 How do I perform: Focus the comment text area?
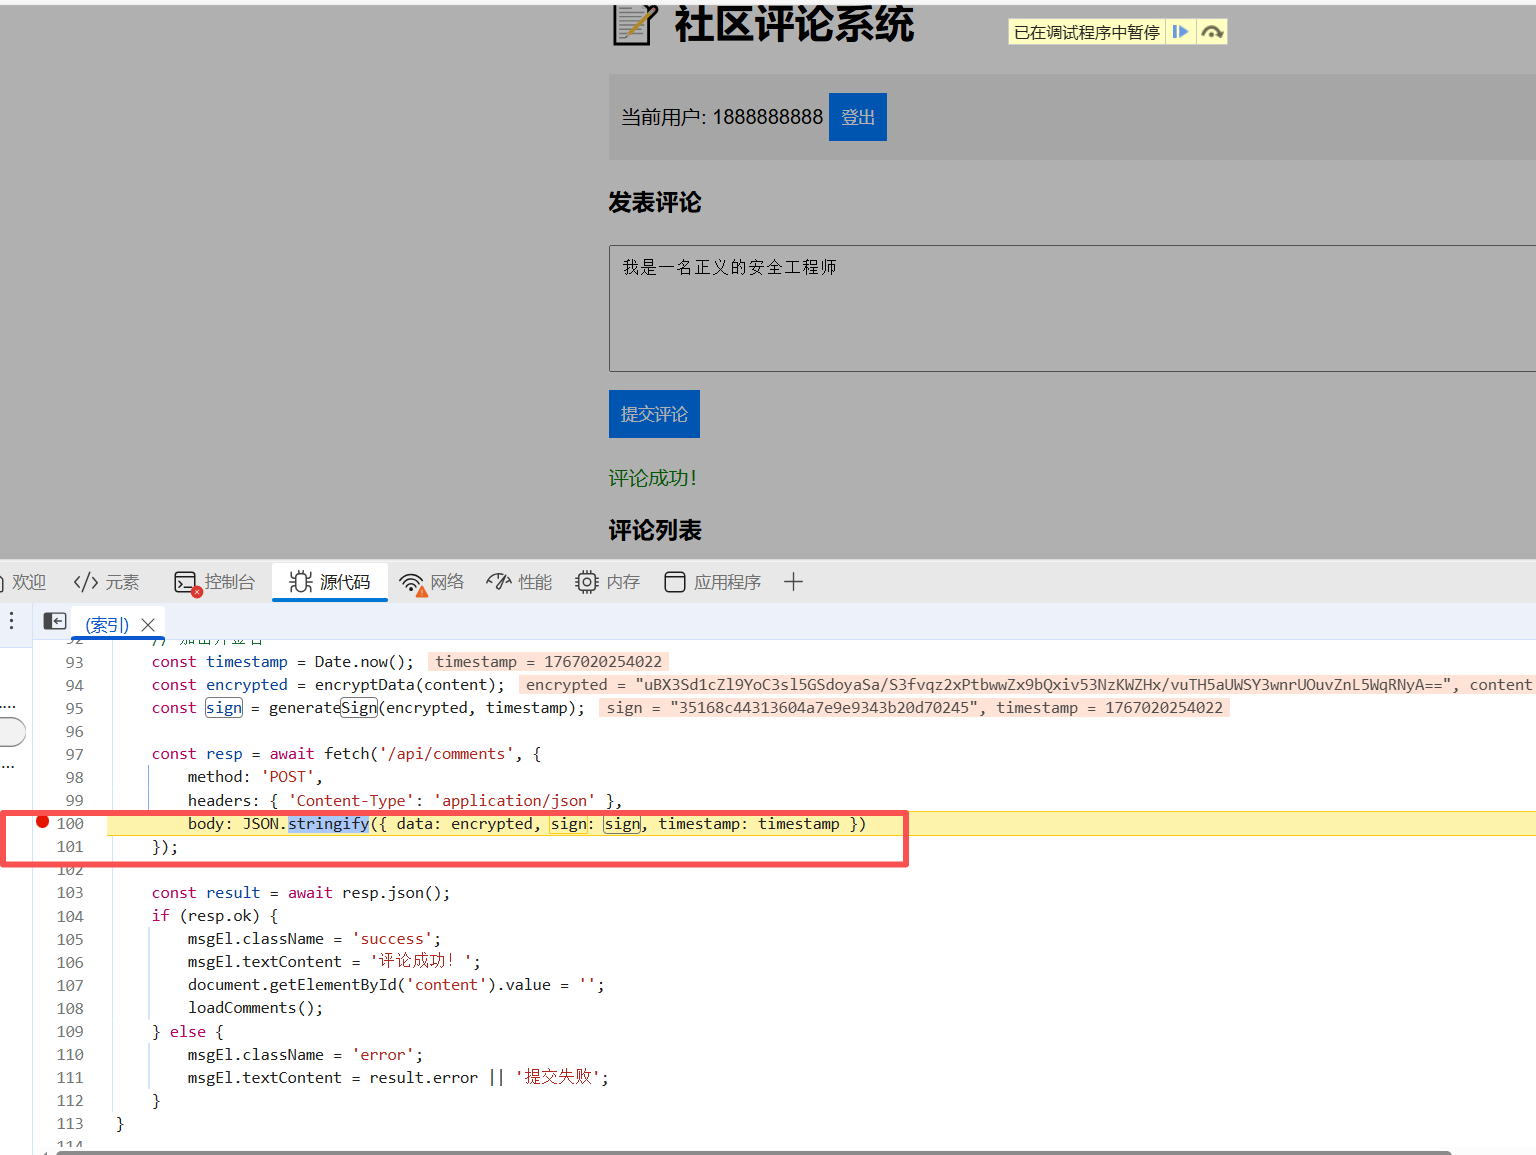coord(1072,308)
